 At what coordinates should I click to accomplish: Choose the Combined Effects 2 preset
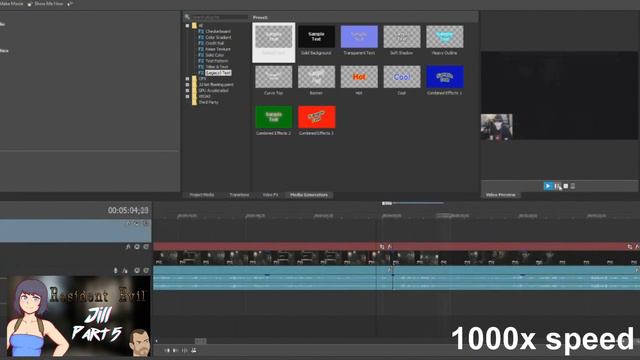(x=273, y=120)
